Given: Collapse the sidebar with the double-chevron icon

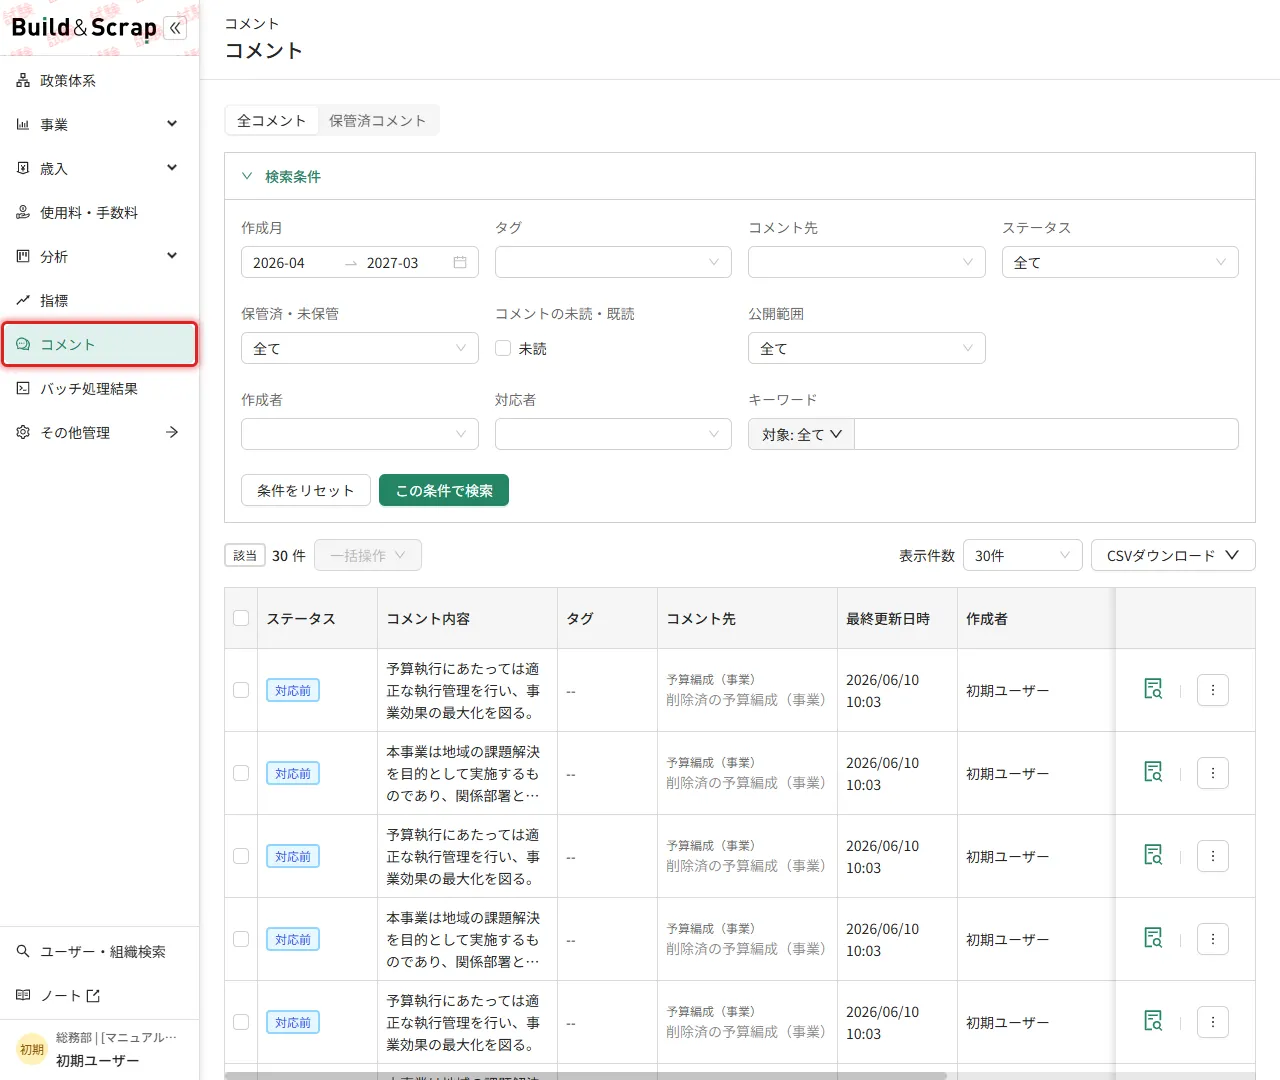Looking at the screenshot, I should coord(175,28).
